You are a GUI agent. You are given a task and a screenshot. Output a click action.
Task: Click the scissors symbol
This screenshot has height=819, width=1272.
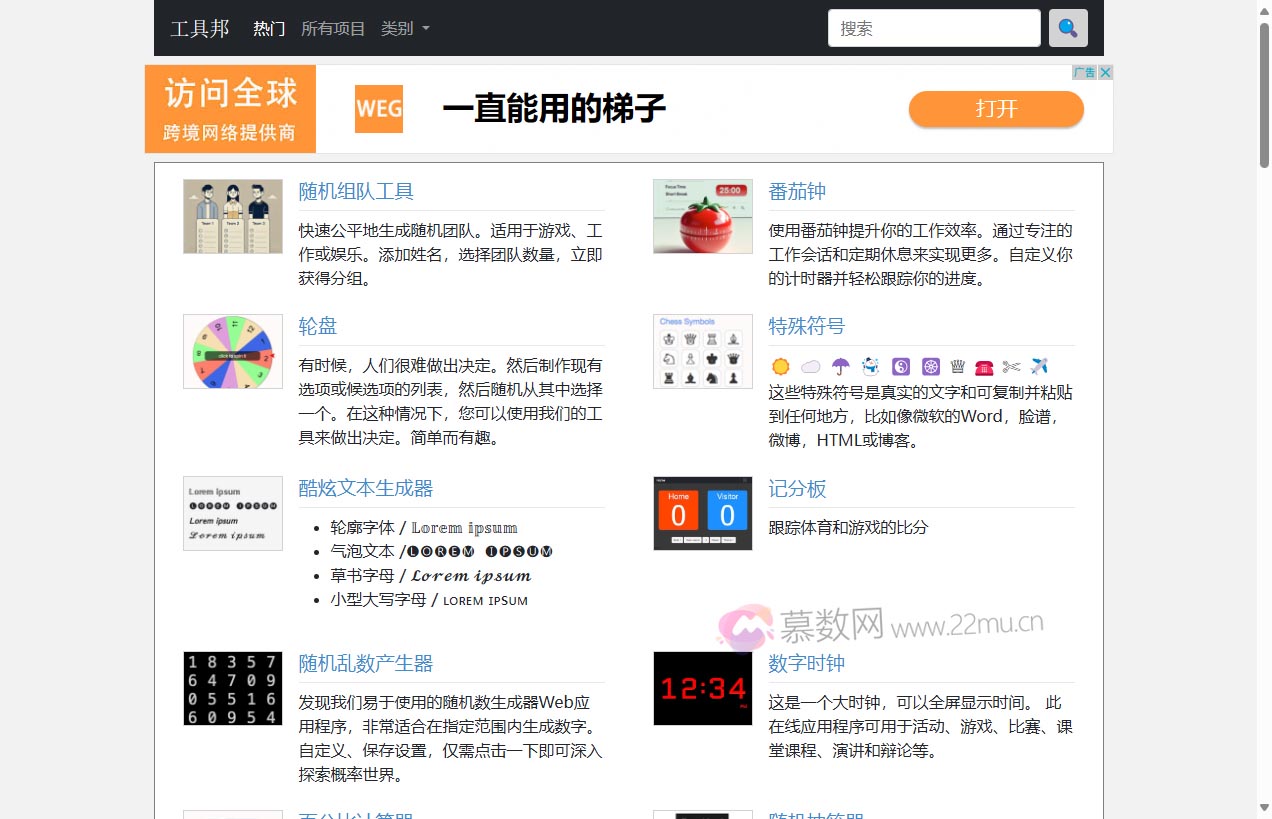(x=1011, y=366)
